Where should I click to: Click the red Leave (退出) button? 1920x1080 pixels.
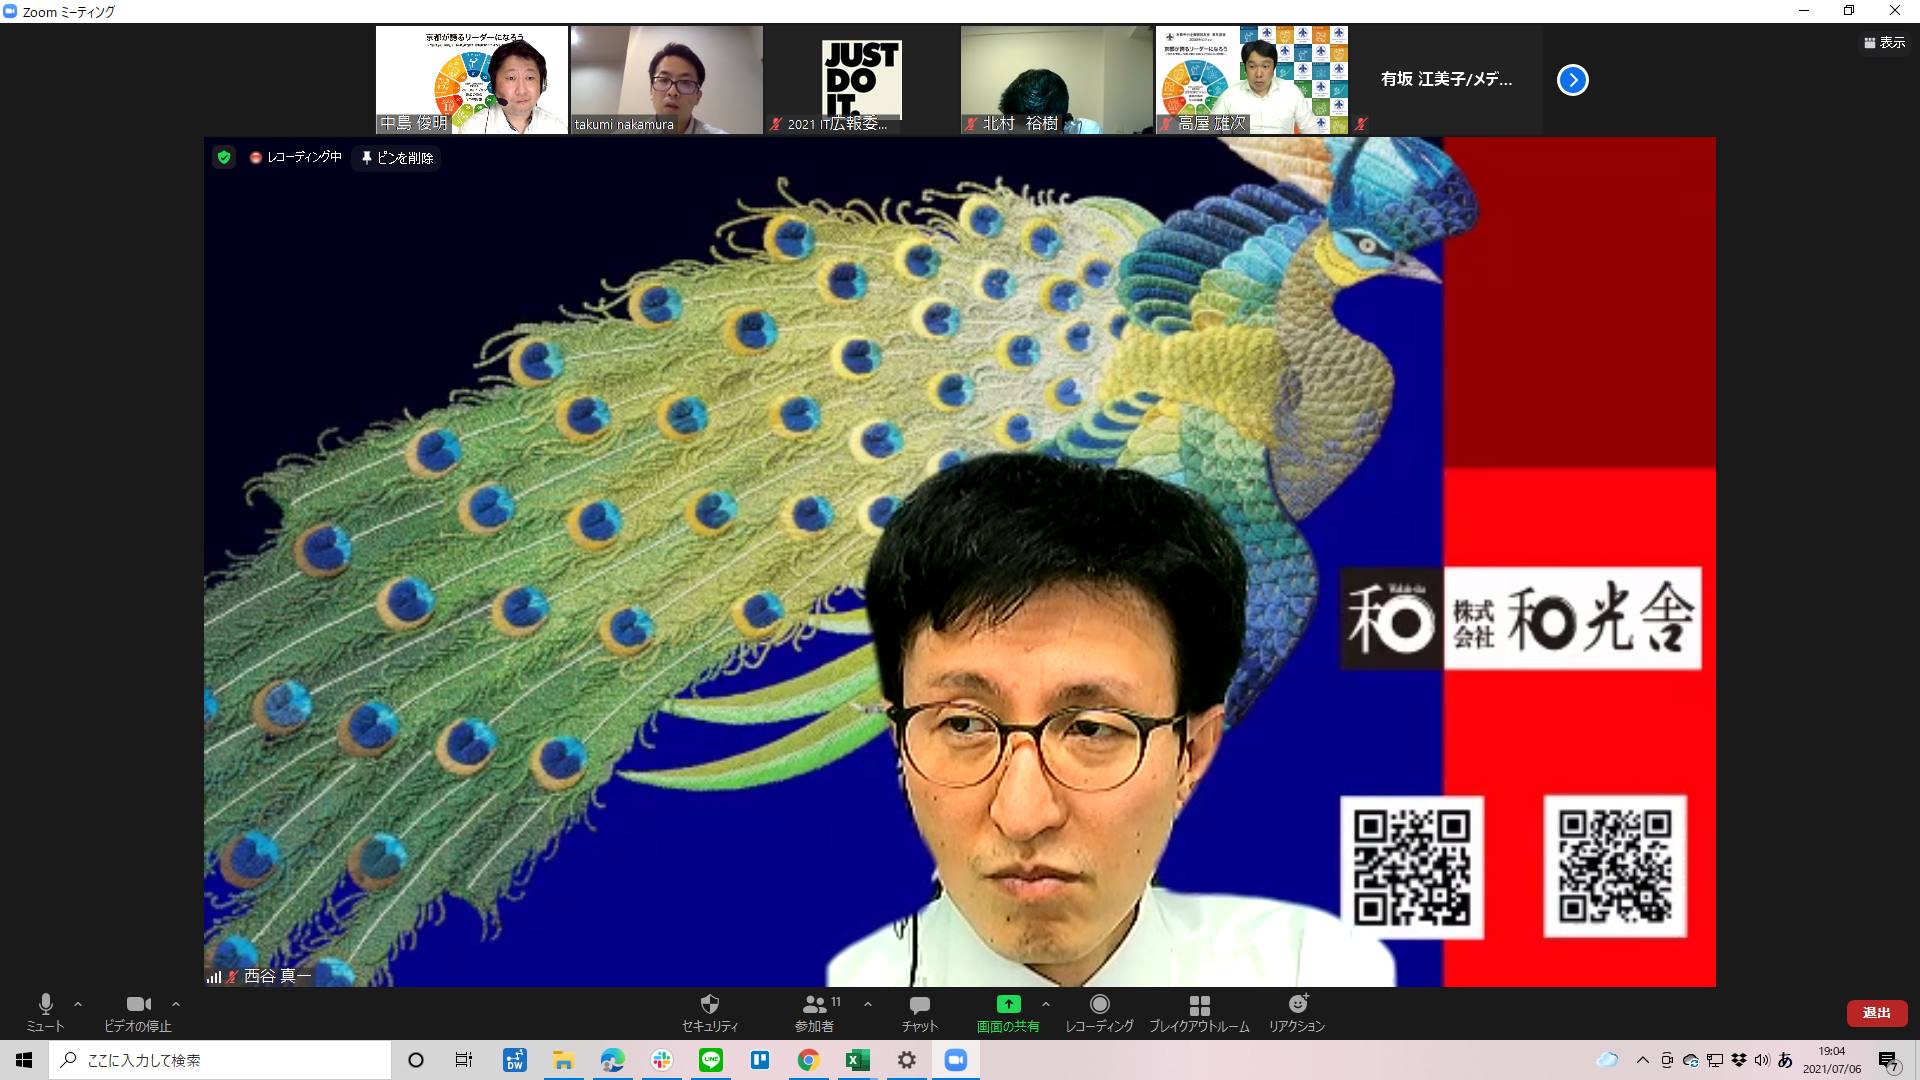[1877, 1013]
